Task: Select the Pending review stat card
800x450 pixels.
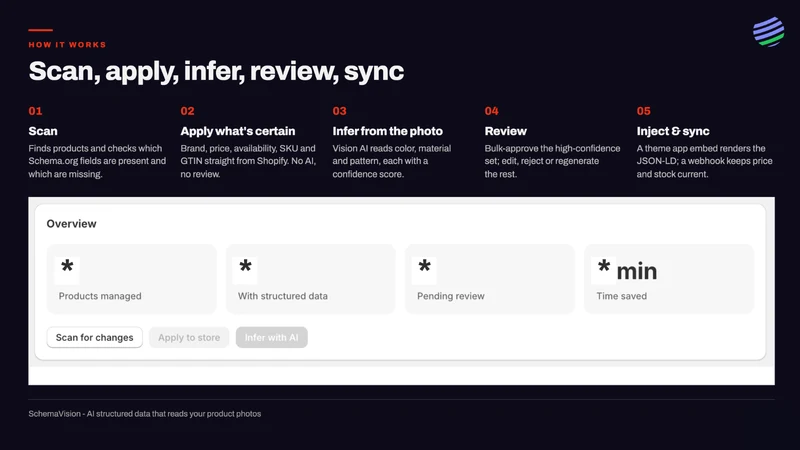Action: (x=490, y=279)
